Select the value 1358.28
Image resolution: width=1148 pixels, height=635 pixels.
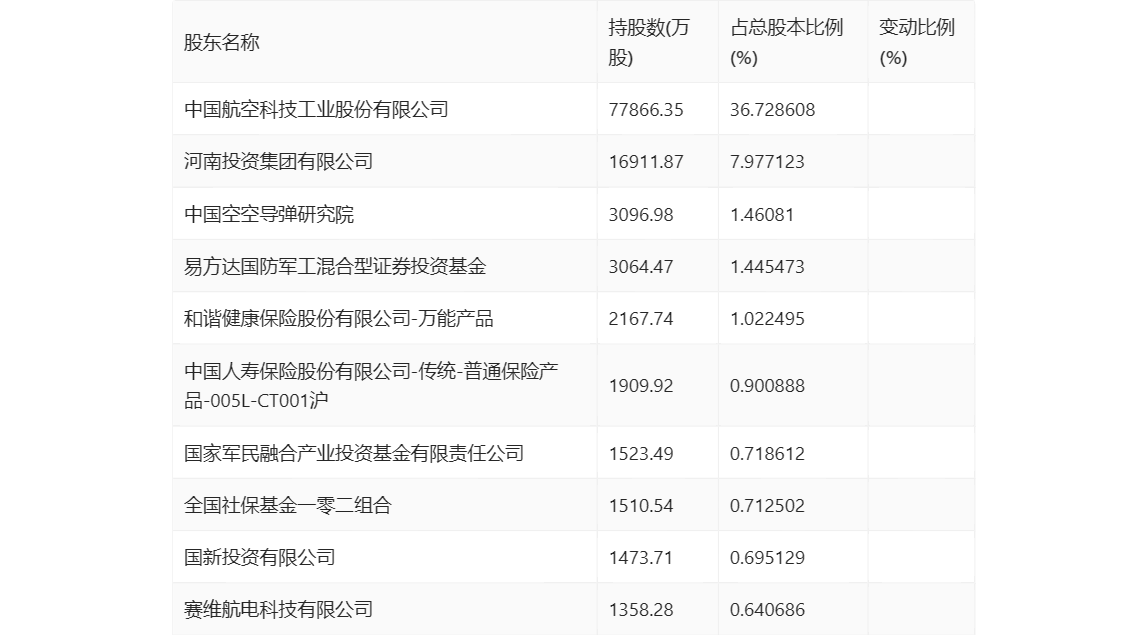tap(641, 609)
